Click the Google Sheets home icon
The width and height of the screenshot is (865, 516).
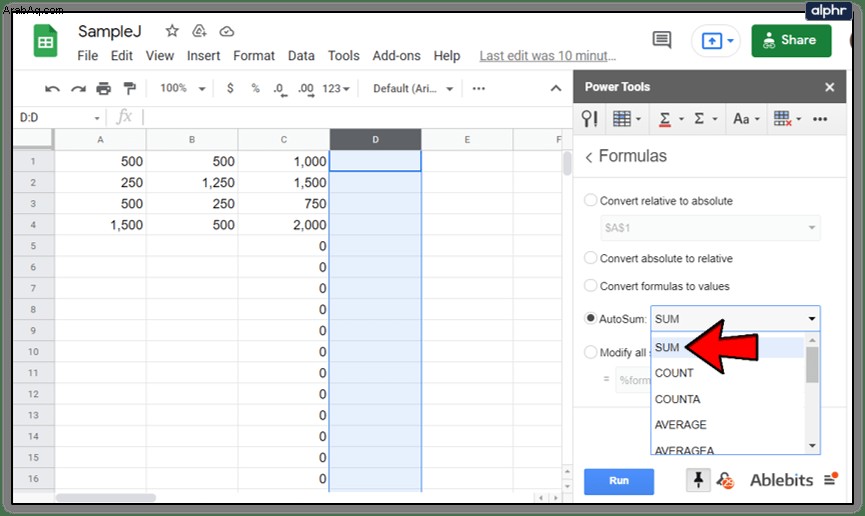(45, 41)
